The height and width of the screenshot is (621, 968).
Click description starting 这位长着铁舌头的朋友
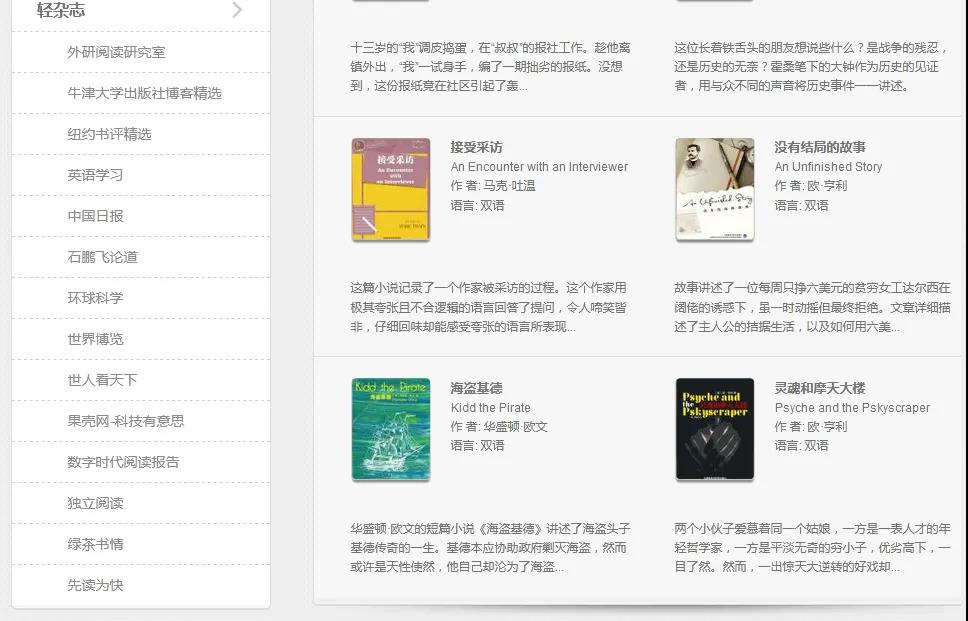[x=811, y=67]
